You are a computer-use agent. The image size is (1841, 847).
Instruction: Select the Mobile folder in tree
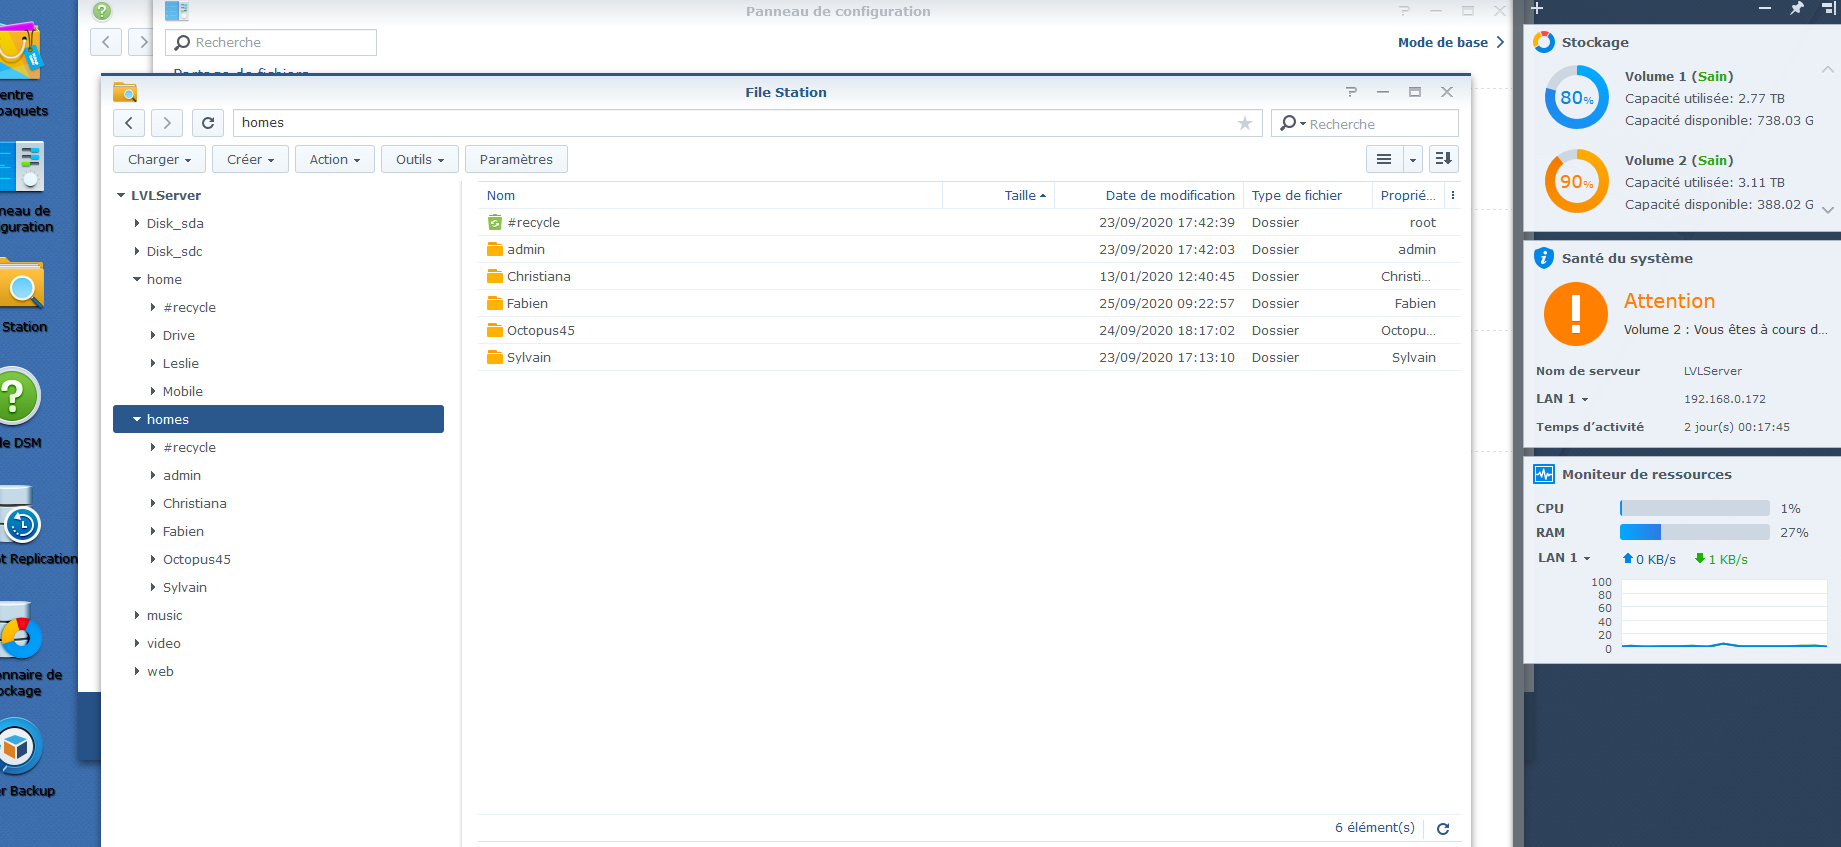[183, 391]
